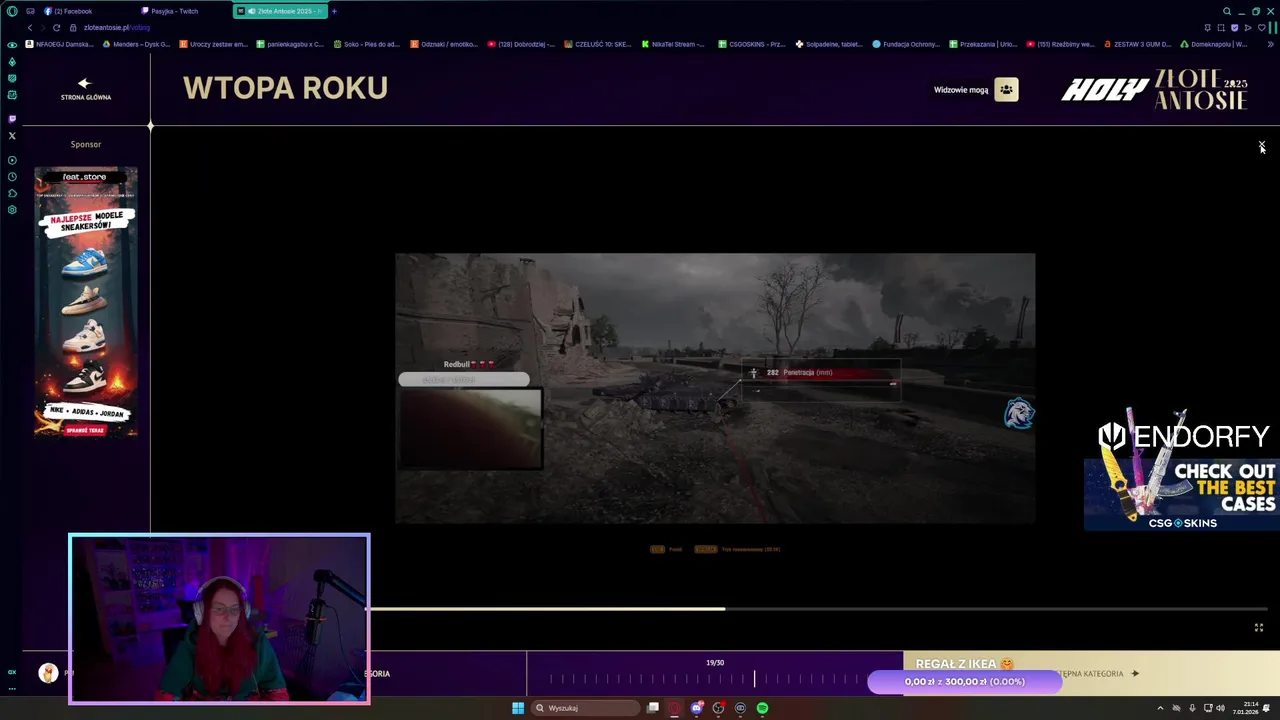Select the Złote Antosie 2025 tab
The height and width of the screenshot is (720, 1280).
[x=280, y=11]
